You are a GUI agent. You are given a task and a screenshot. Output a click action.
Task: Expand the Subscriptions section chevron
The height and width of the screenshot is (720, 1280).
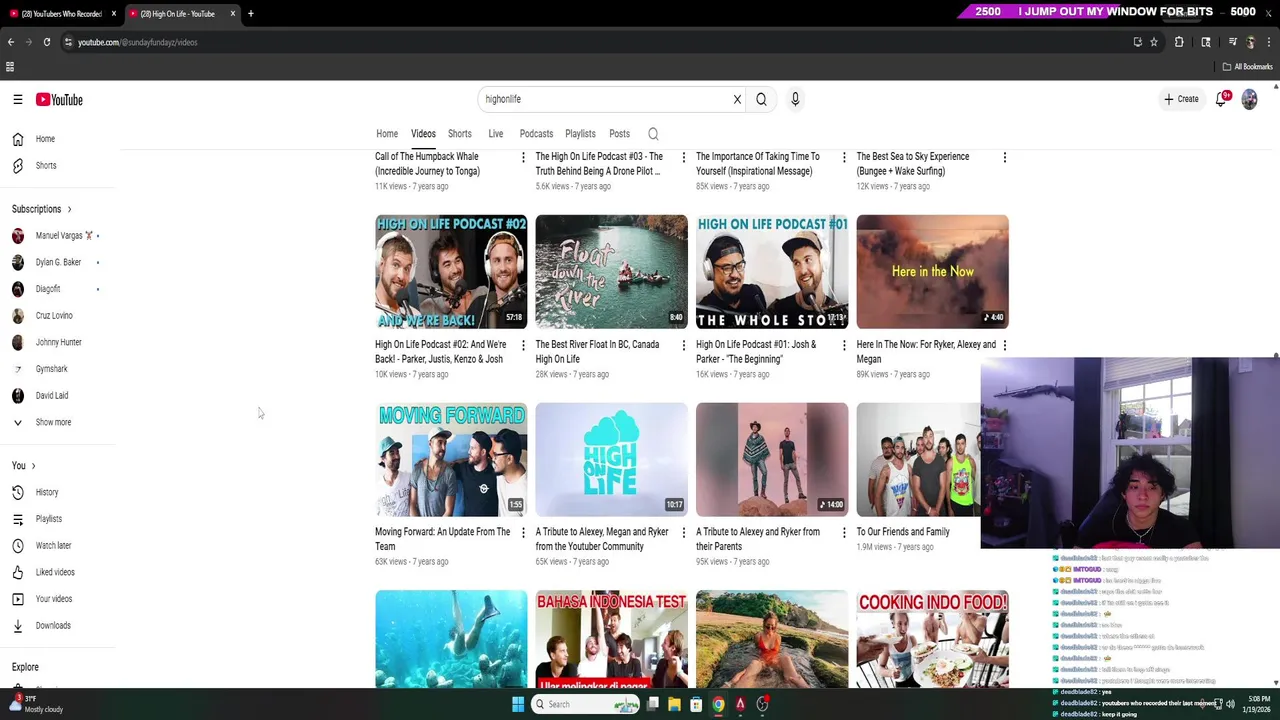[69, 209]
